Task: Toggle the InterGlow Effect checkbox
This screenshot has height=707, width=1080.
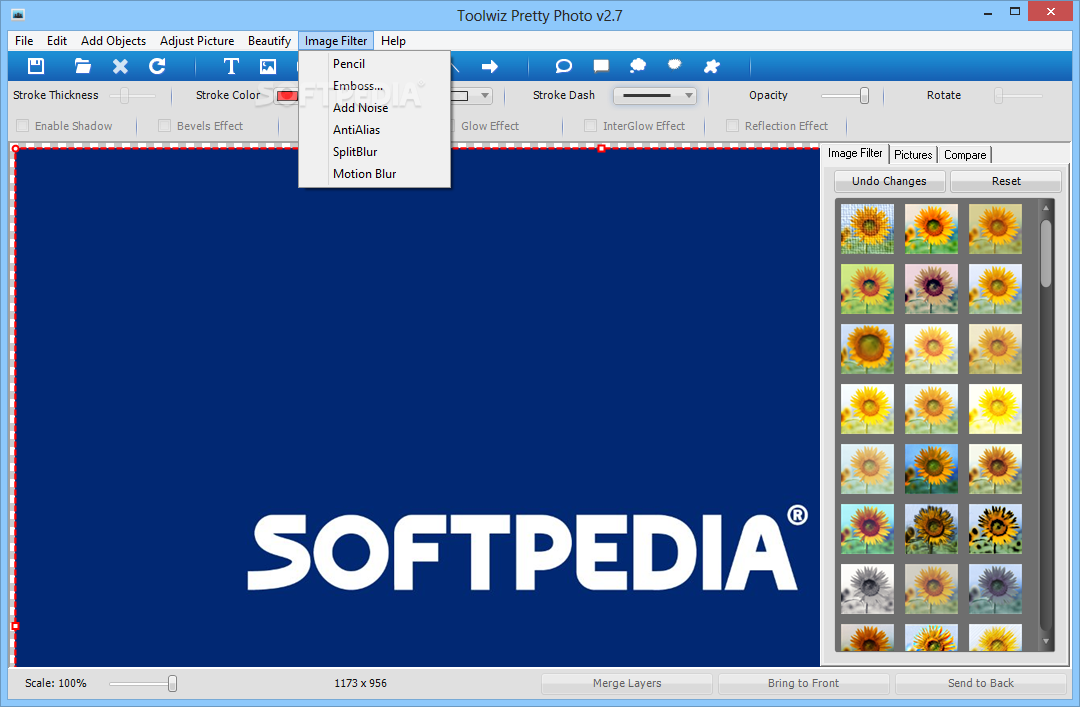Action: pos(590,125)
